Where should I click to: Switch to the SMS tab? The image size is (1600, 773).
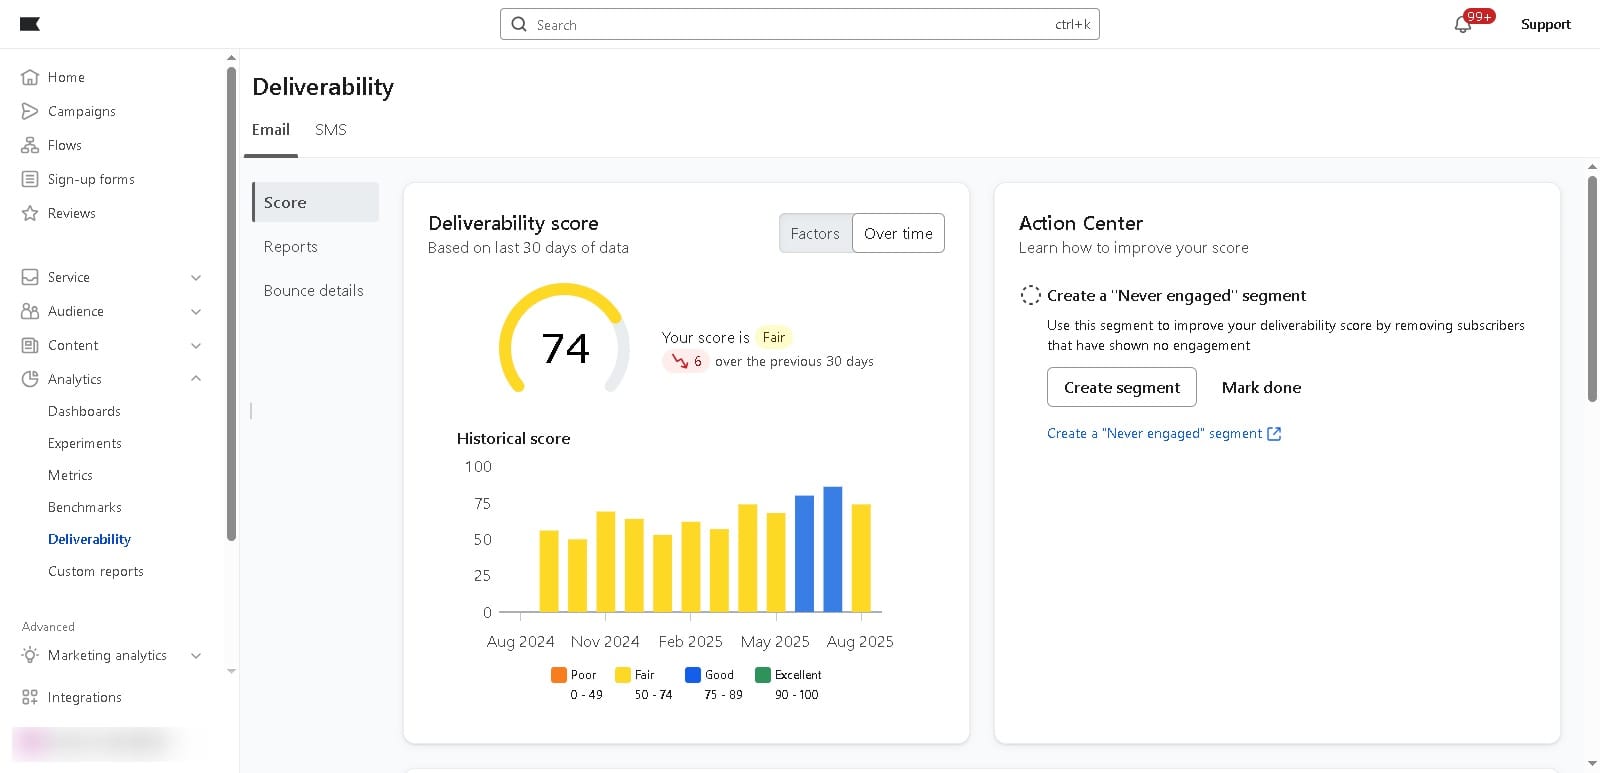331,130
